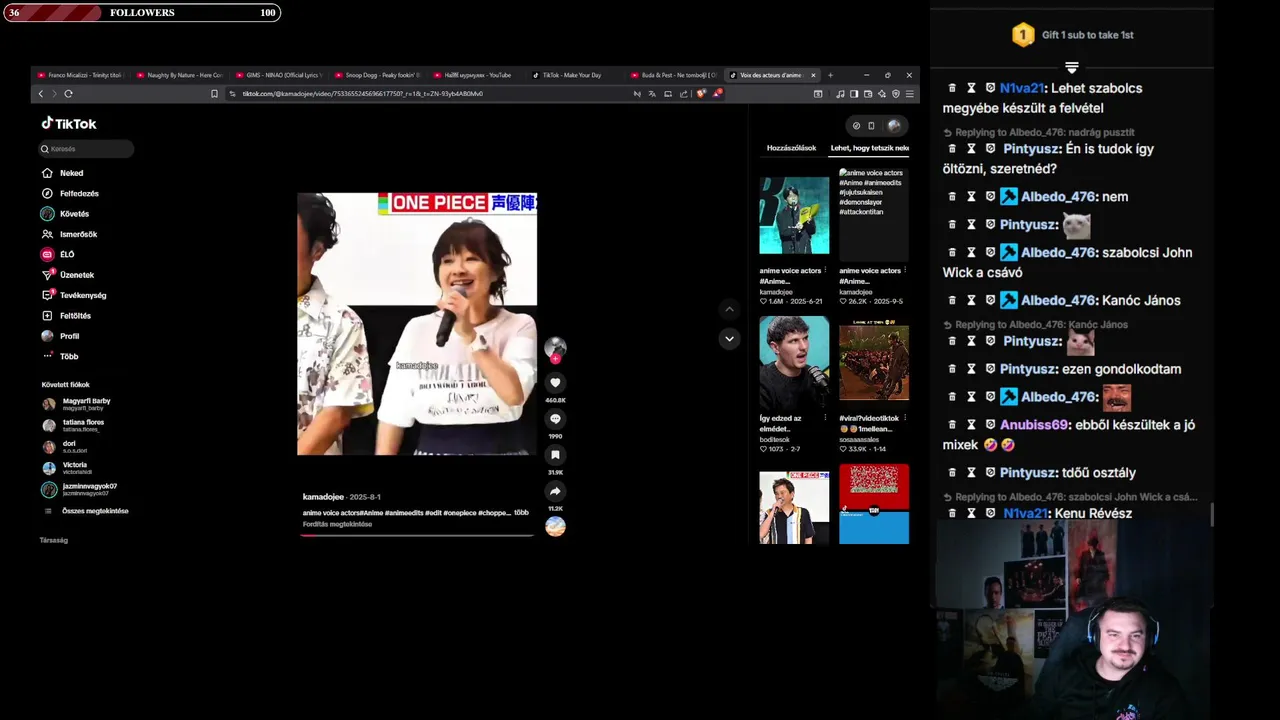Open boditesok Így edzed az elmédet video

[x=794, y=363]
